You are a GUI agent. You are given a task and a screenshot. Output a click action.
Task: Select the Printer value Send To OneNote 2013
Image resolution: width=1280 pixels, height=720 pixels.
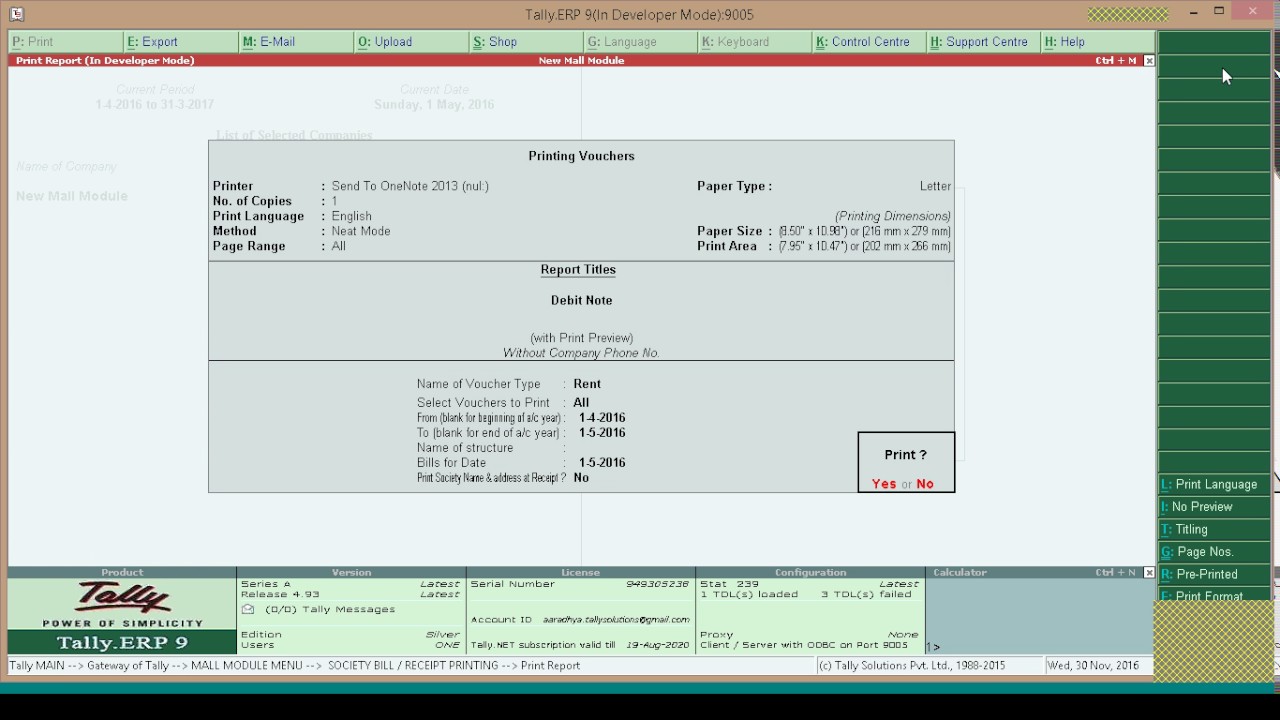pos(410,186)
